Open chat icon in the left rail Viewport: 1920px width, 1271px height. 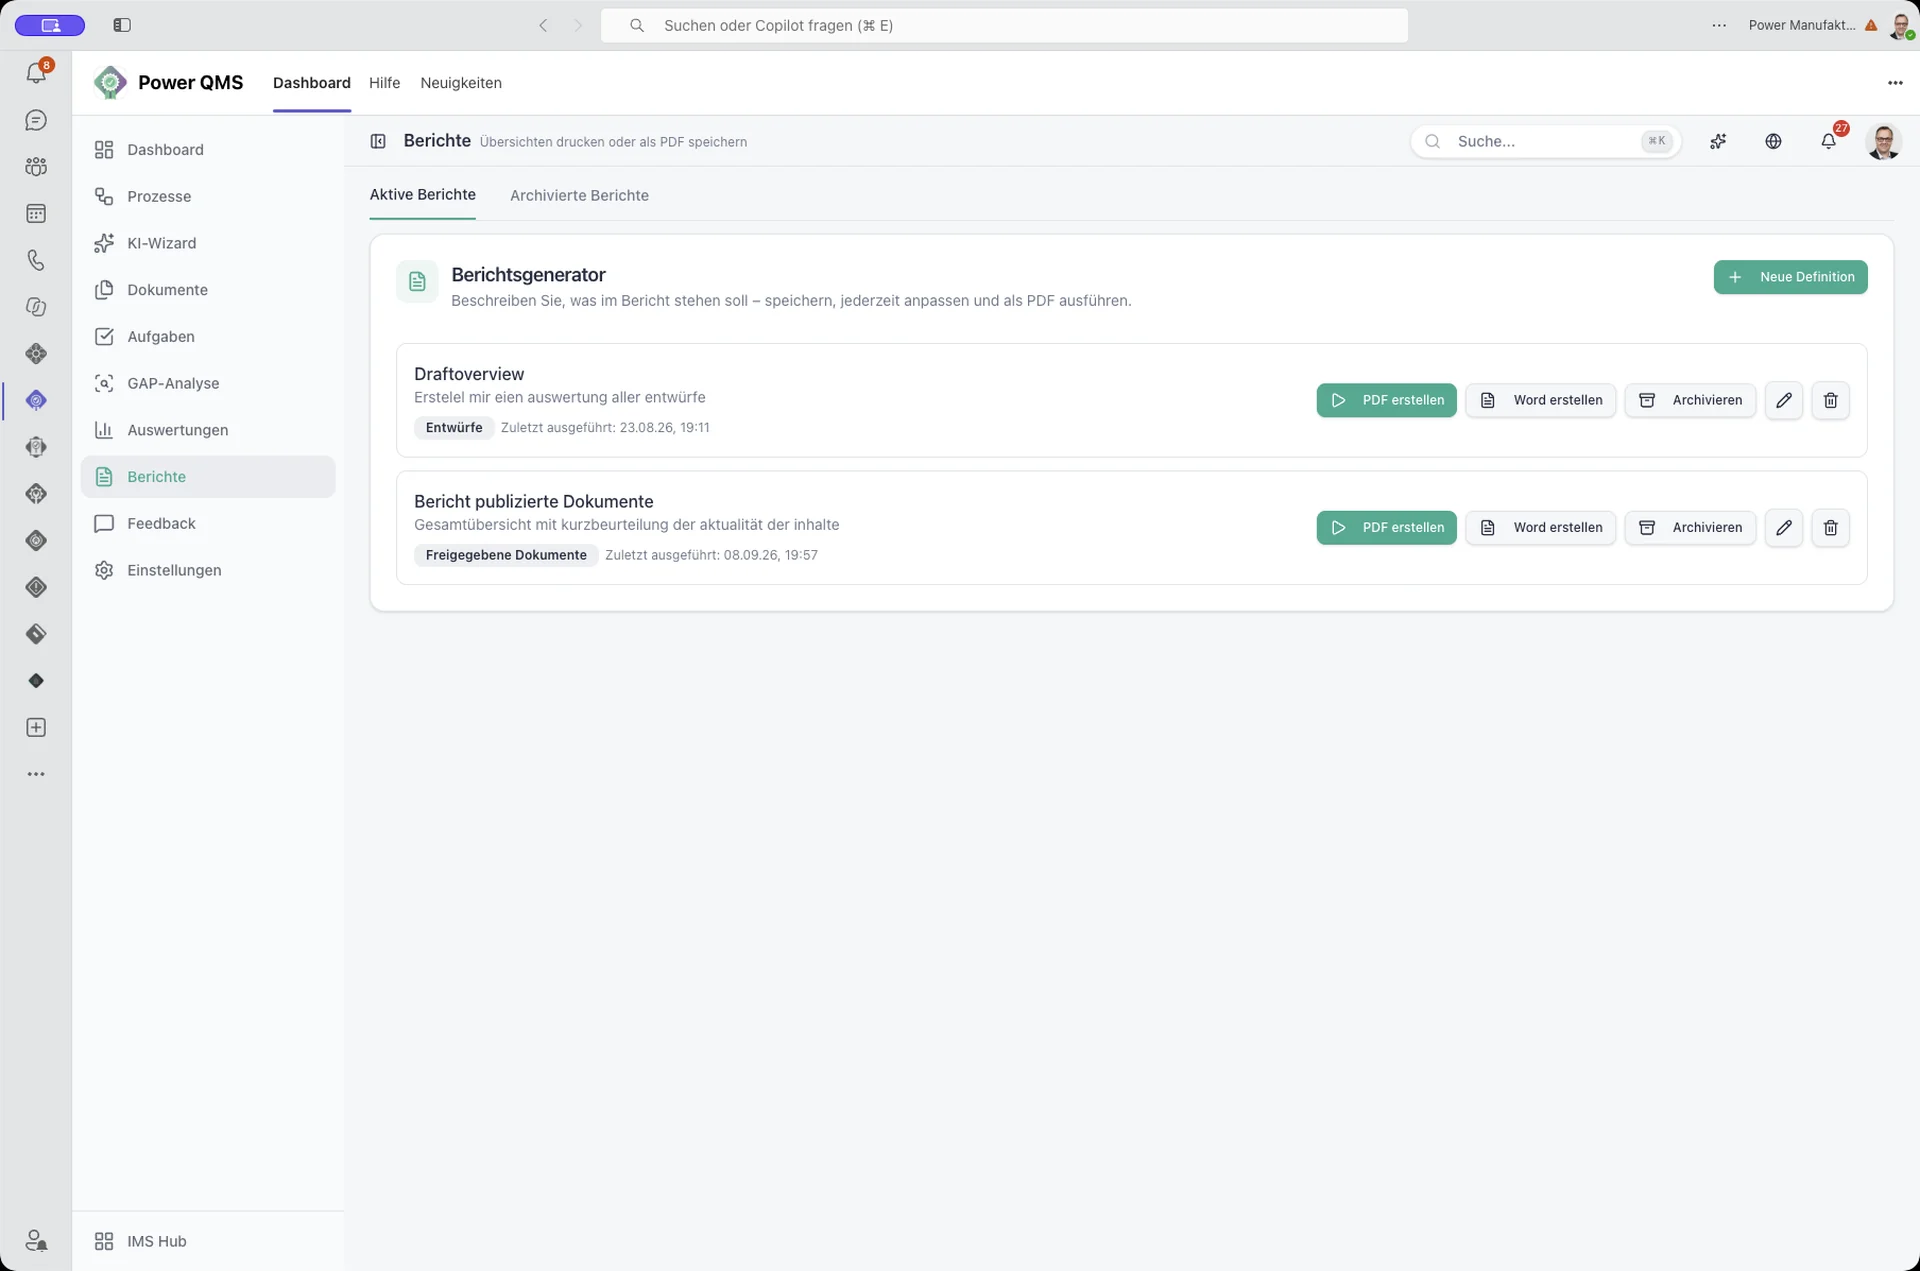[x=36, y=120]
